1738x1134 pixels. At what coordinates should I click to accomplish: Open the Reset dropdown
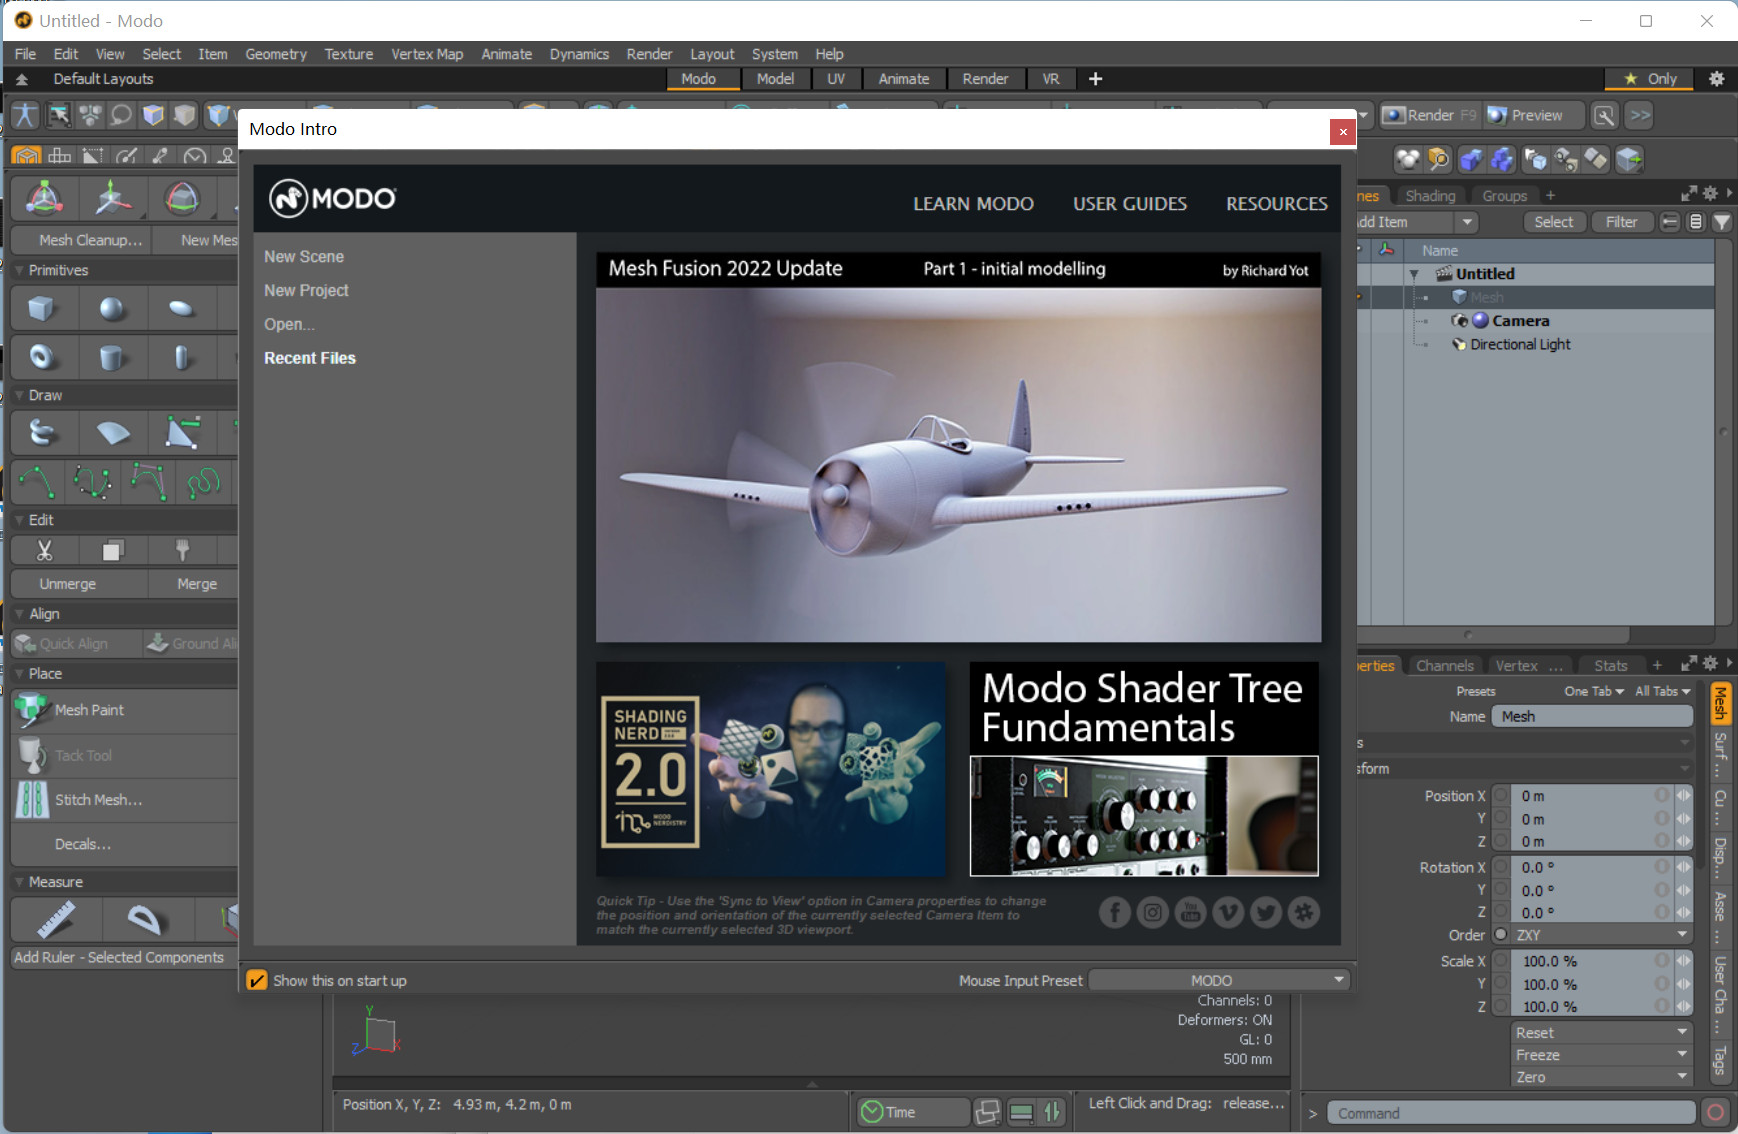(1602, 1033)
